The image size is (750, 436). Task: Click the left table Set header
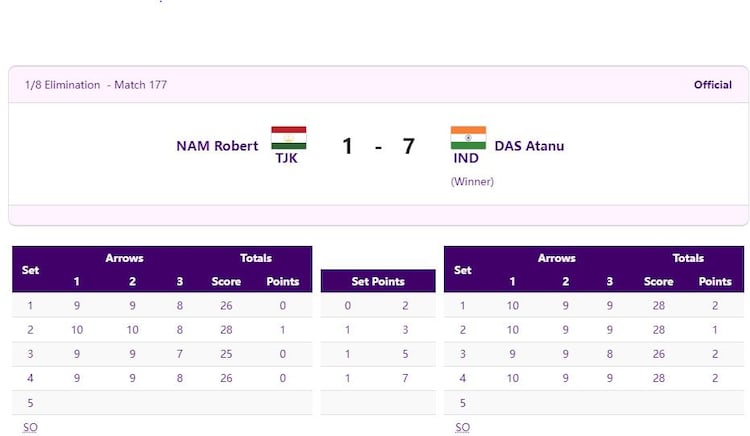coord(31,270)
